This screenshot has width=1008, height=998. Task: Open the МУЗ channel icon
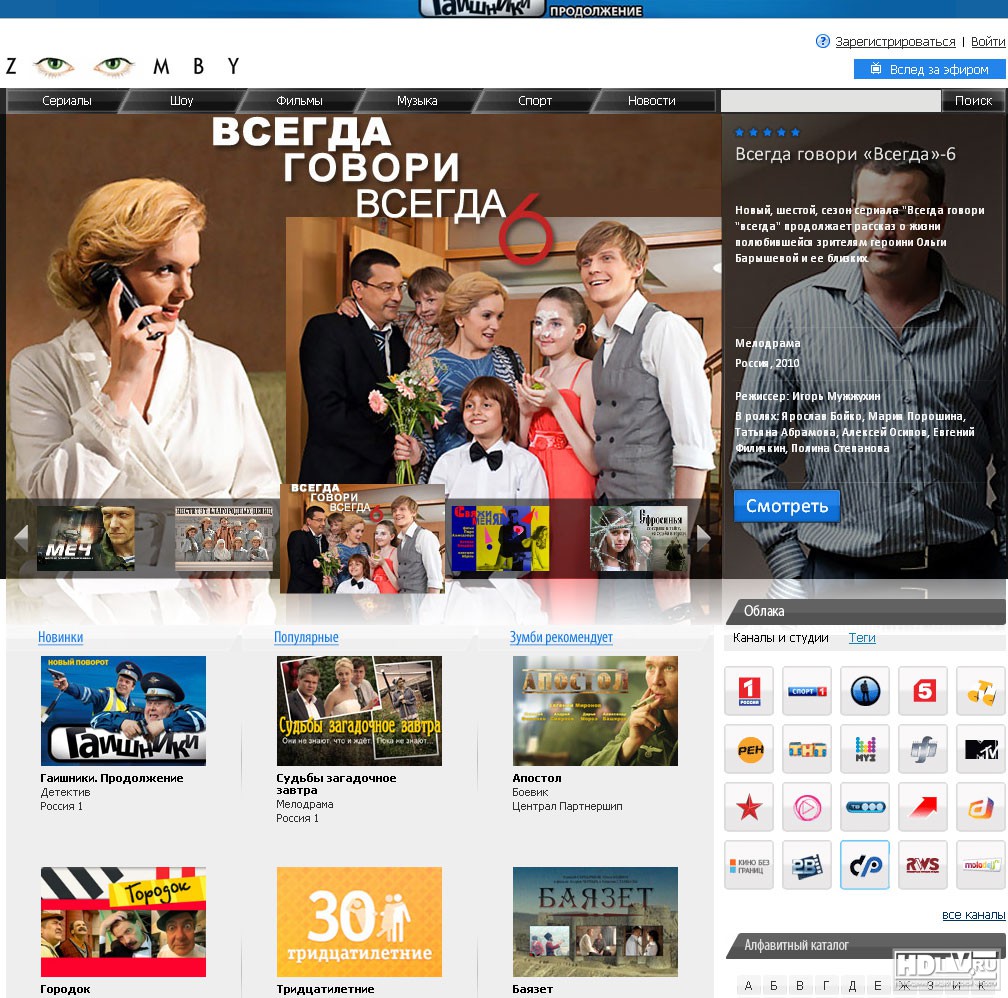(865, 748)
